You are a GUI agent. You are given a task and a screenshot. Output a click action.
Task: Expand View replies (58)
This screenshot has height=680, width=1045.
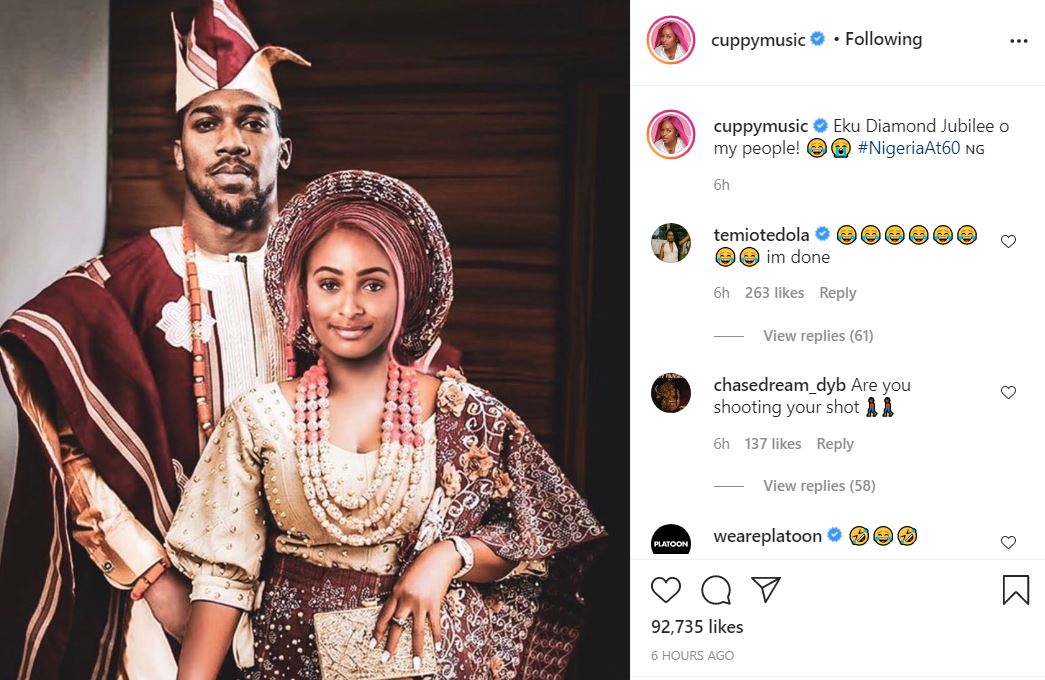coord(818,486)
